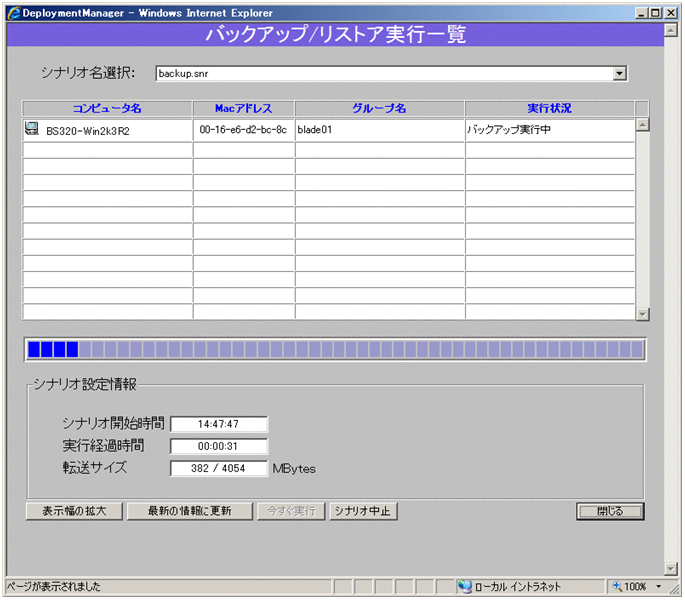Sort by Macアドレス column header
The height and width of the screenshot is (600, 685).
click(x=243, y=108)
